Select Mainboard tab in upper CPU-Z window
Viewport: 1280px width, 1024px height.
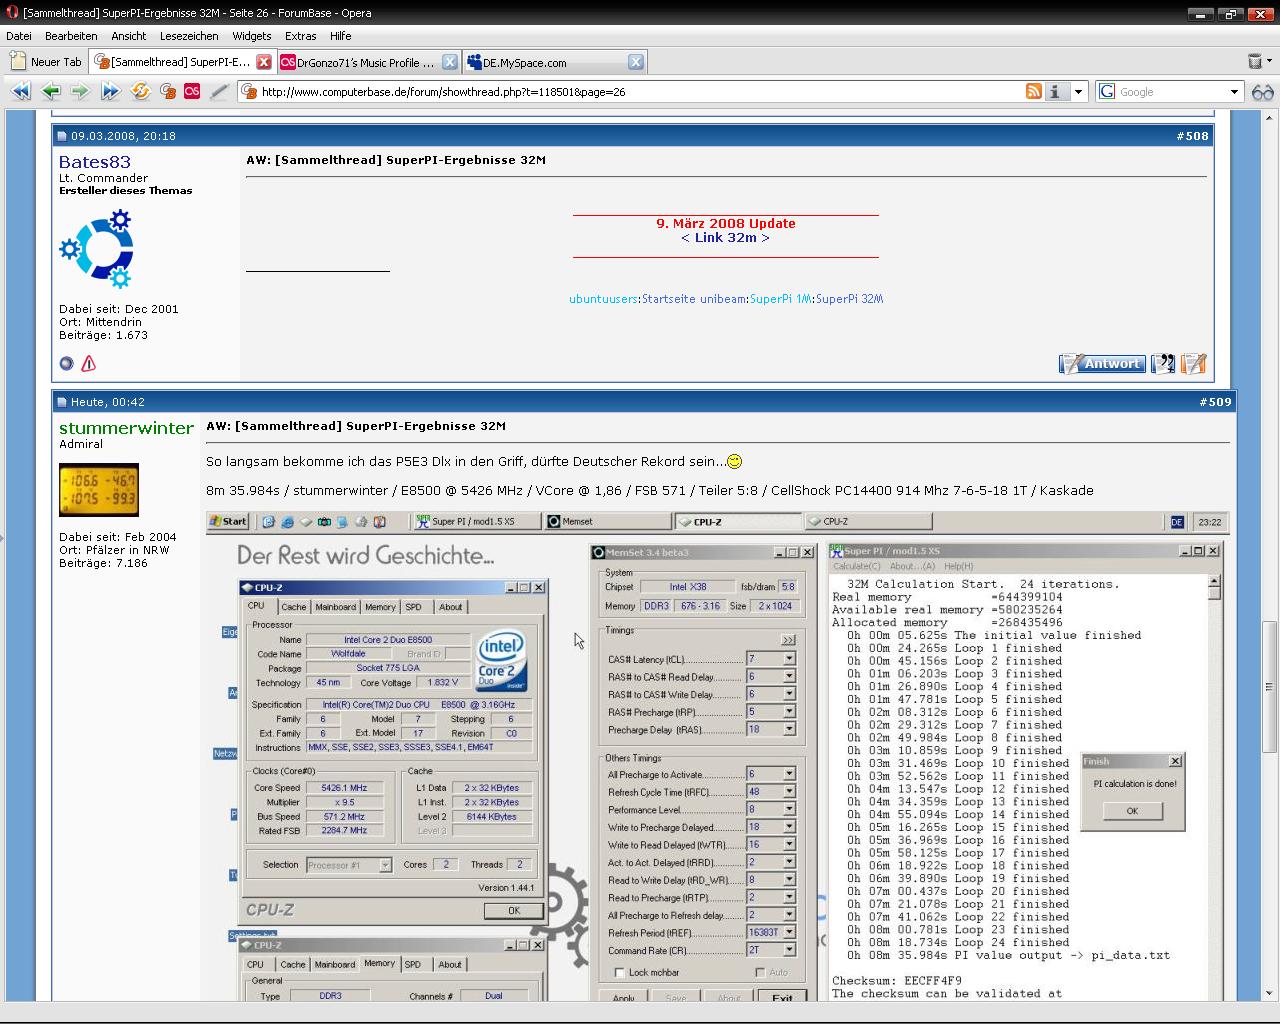point(335,607)
